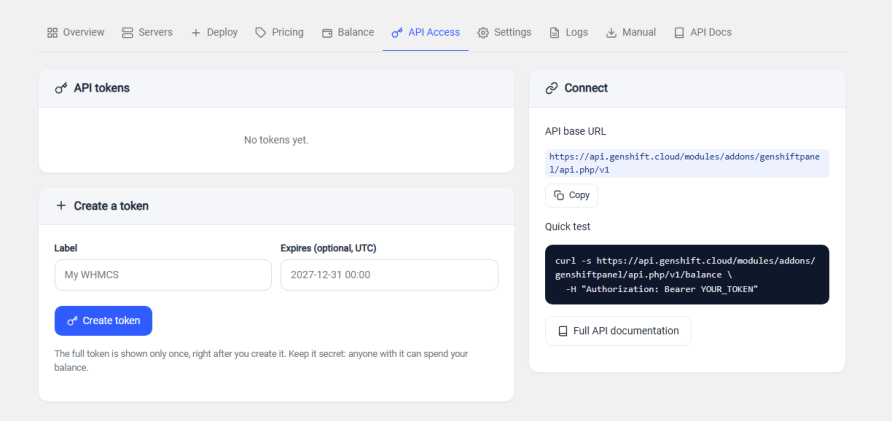Click the Quick test curl code block
Image resolution: width=892 pixels, height=421 pixels.
pyautogui.click(x=687, y=275)
